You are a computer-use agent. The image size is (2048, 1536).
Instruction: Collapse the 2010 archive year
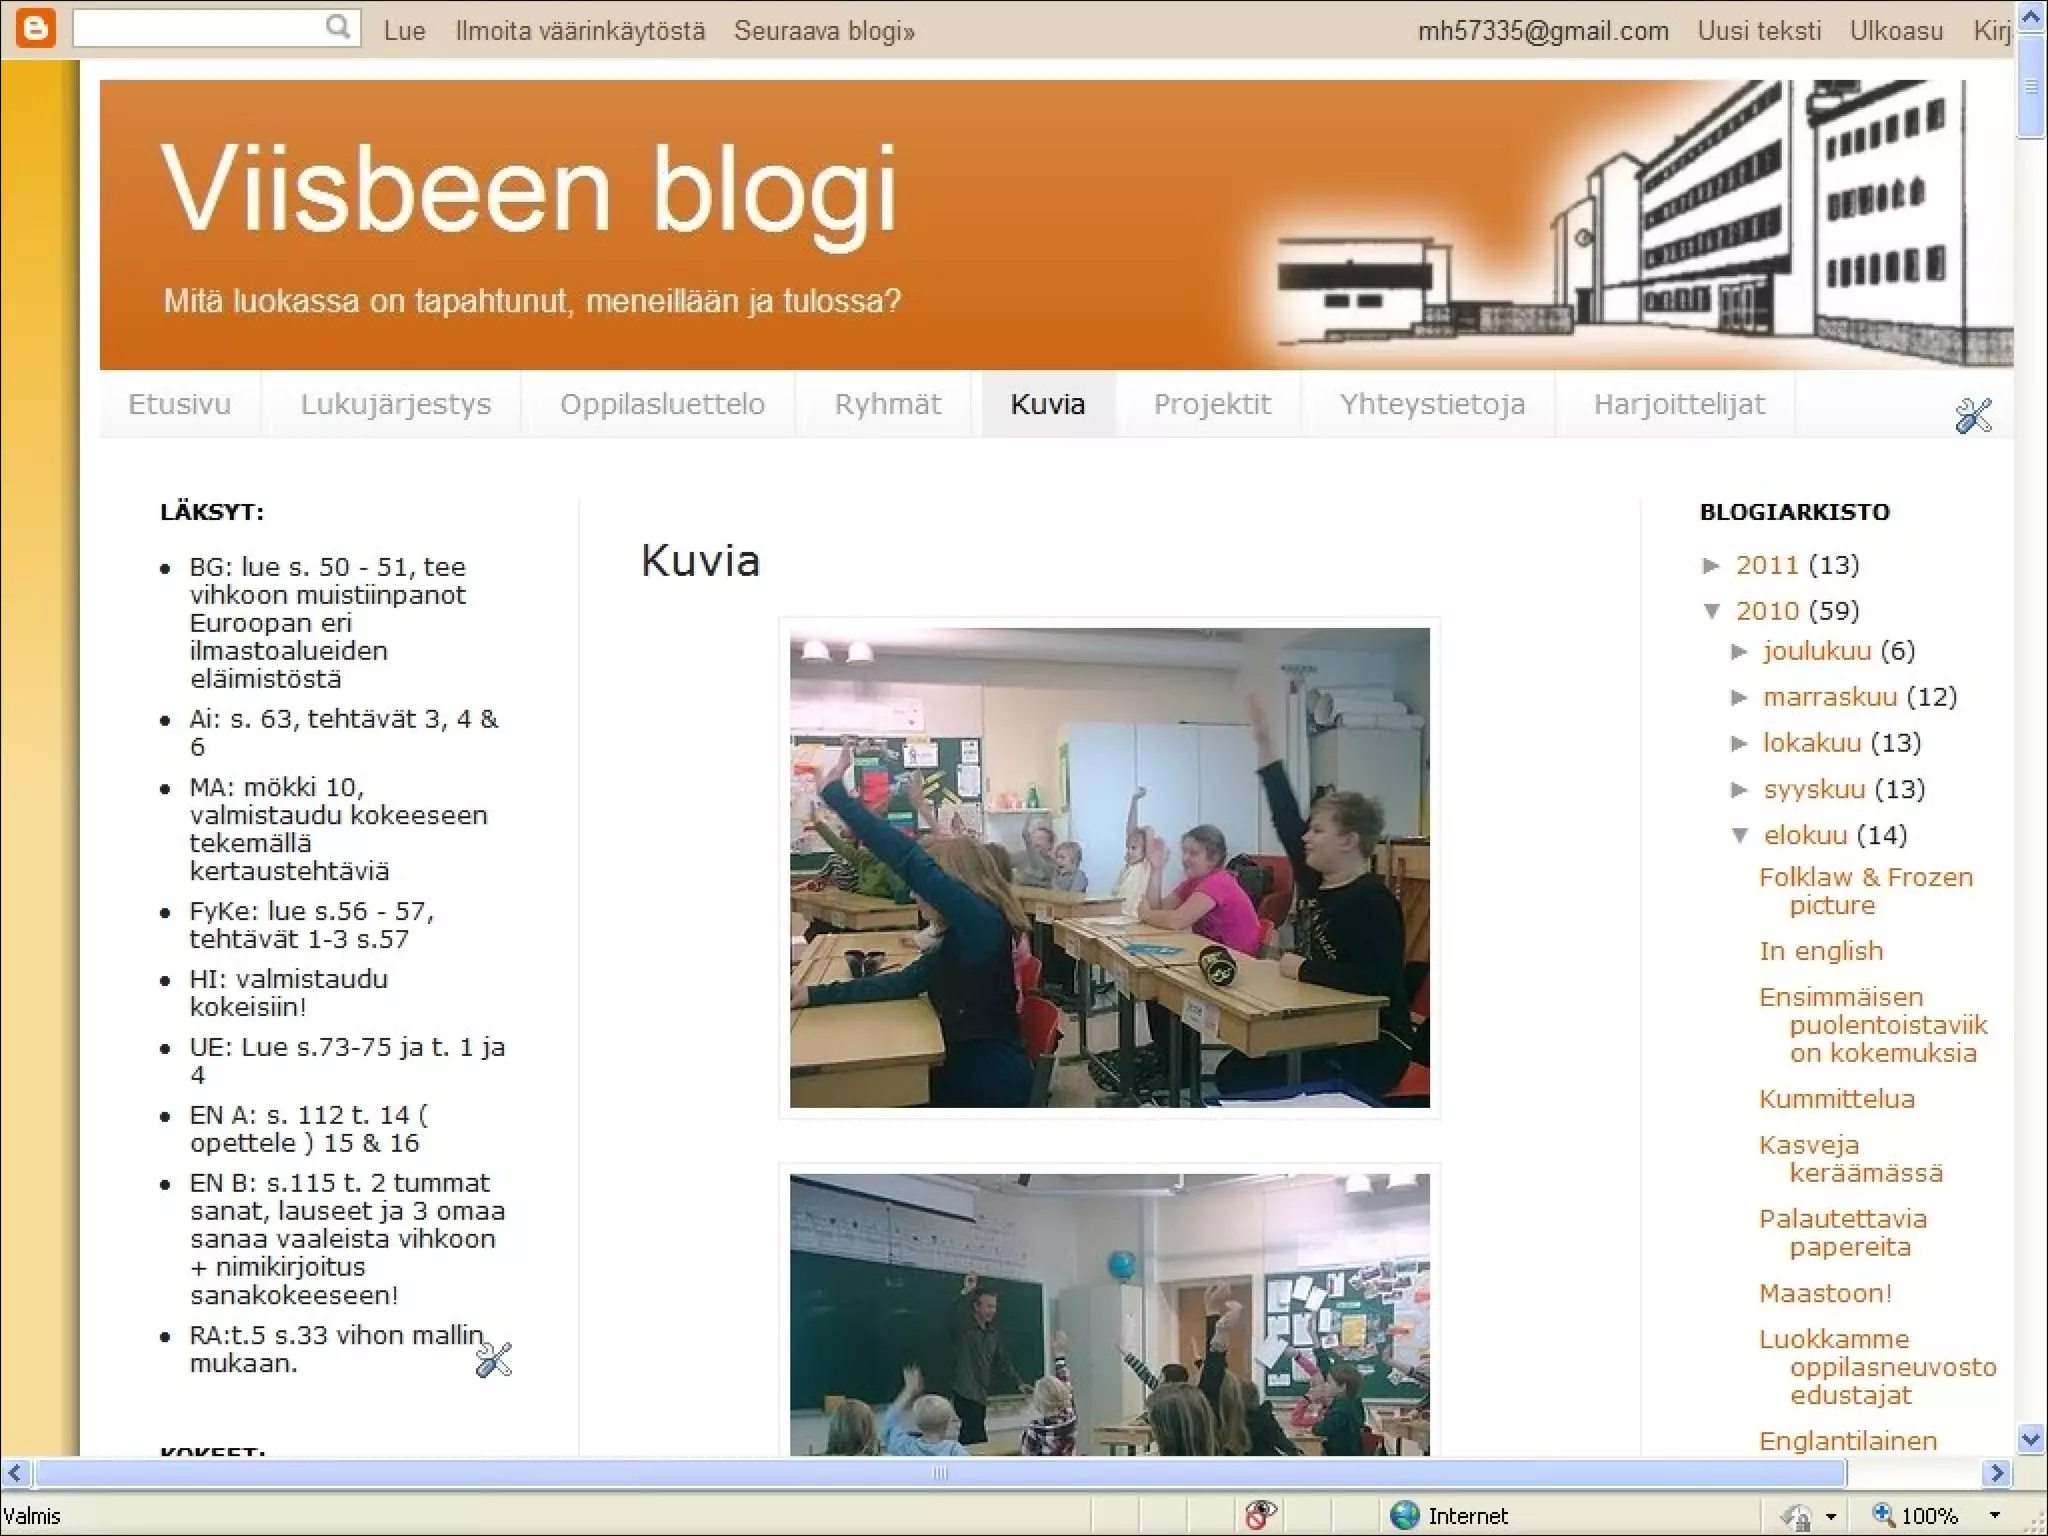(x=1712, y=610)
